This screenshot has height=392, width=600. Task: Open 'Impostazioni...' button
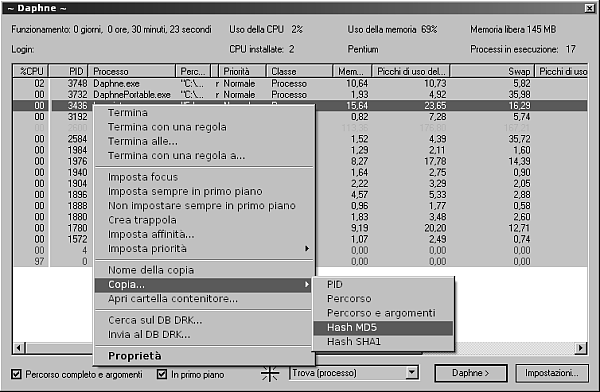[552, 373]
